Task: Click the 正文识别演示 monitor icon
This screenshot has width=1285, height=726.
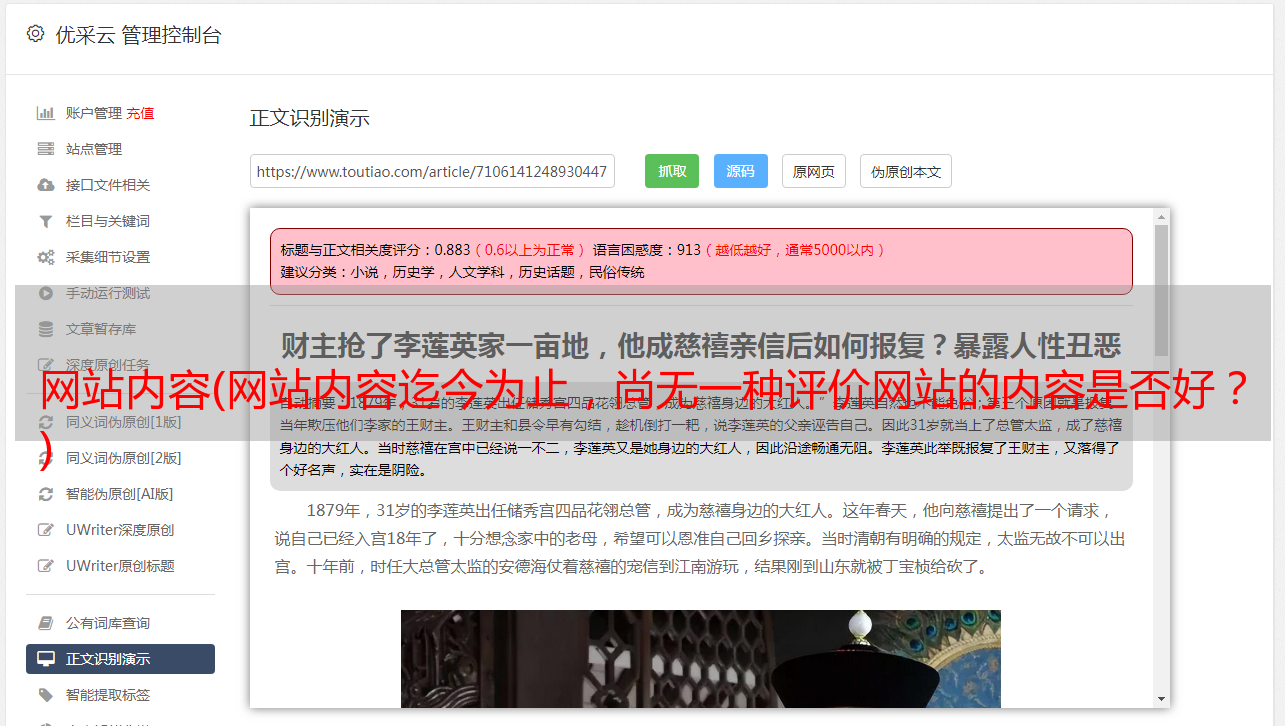Action: pyautogui.click(x=45, y=659)
